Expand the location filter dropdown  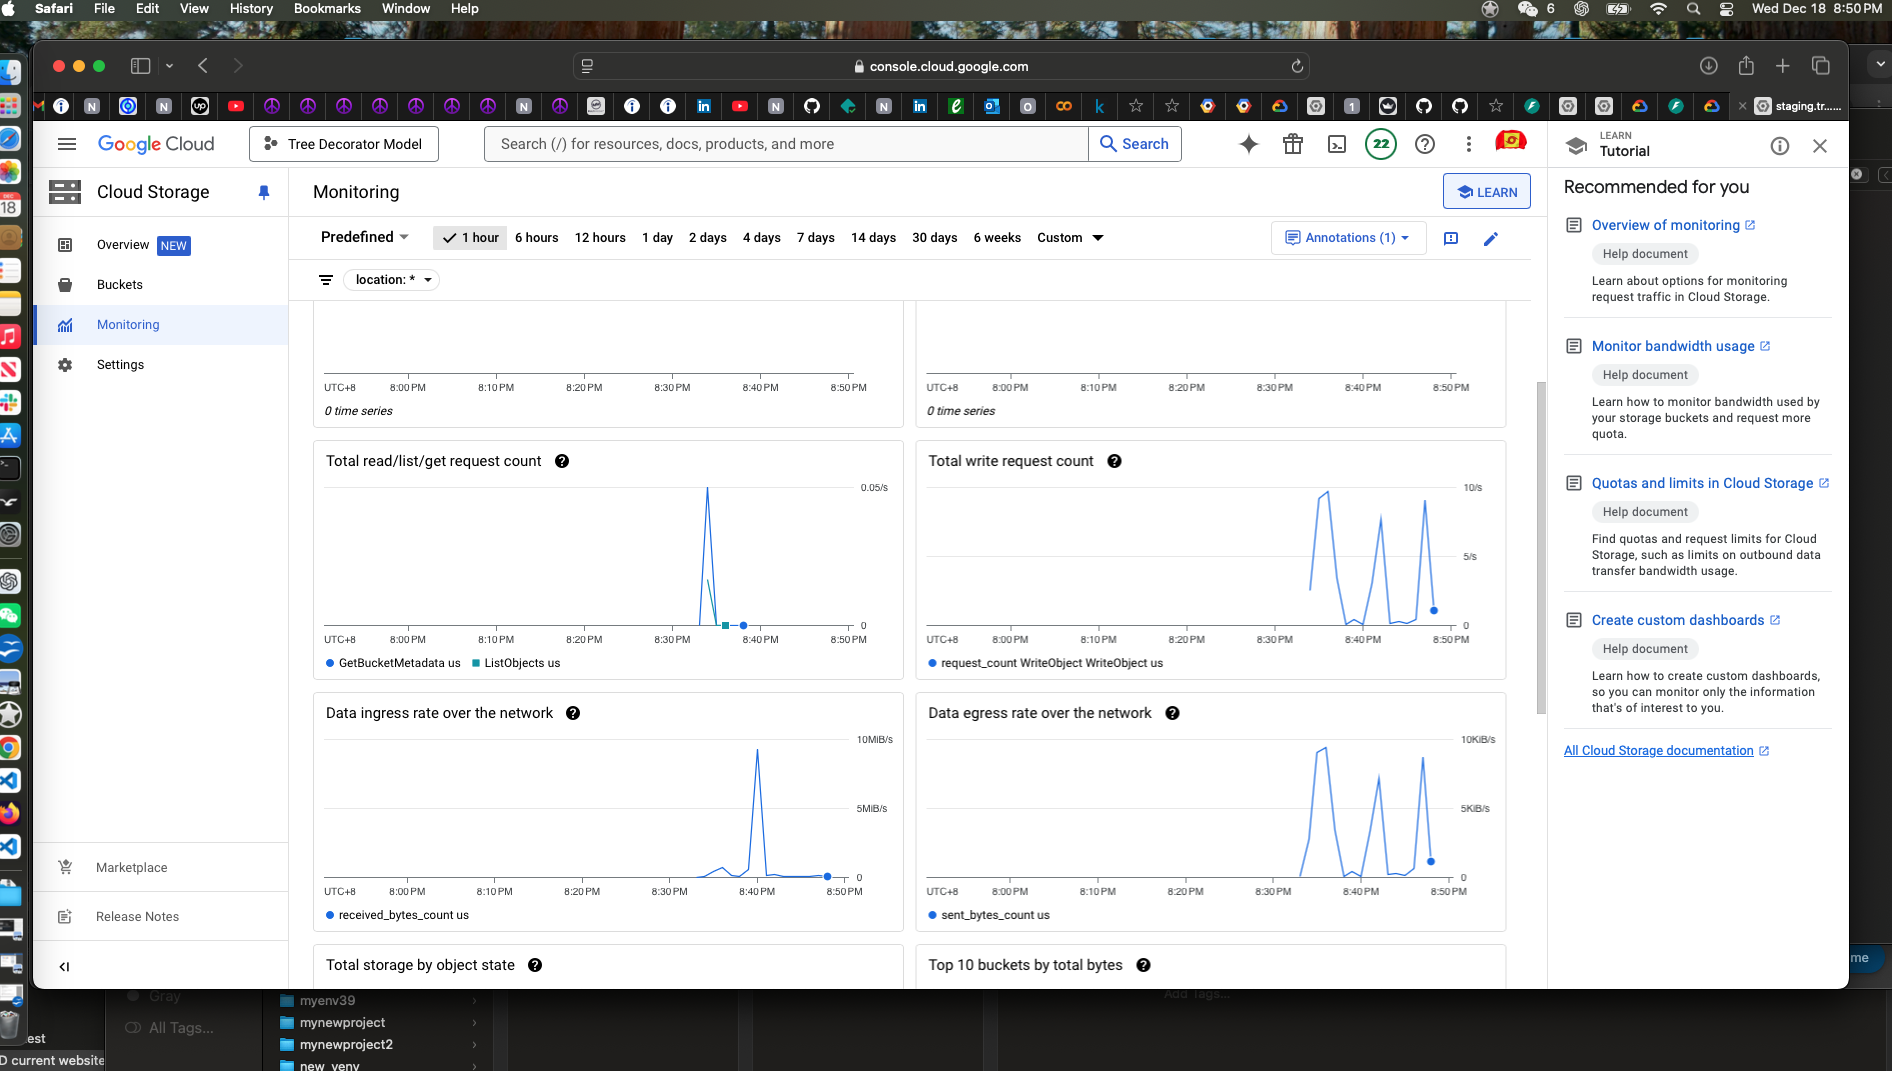tap(391, 280)
